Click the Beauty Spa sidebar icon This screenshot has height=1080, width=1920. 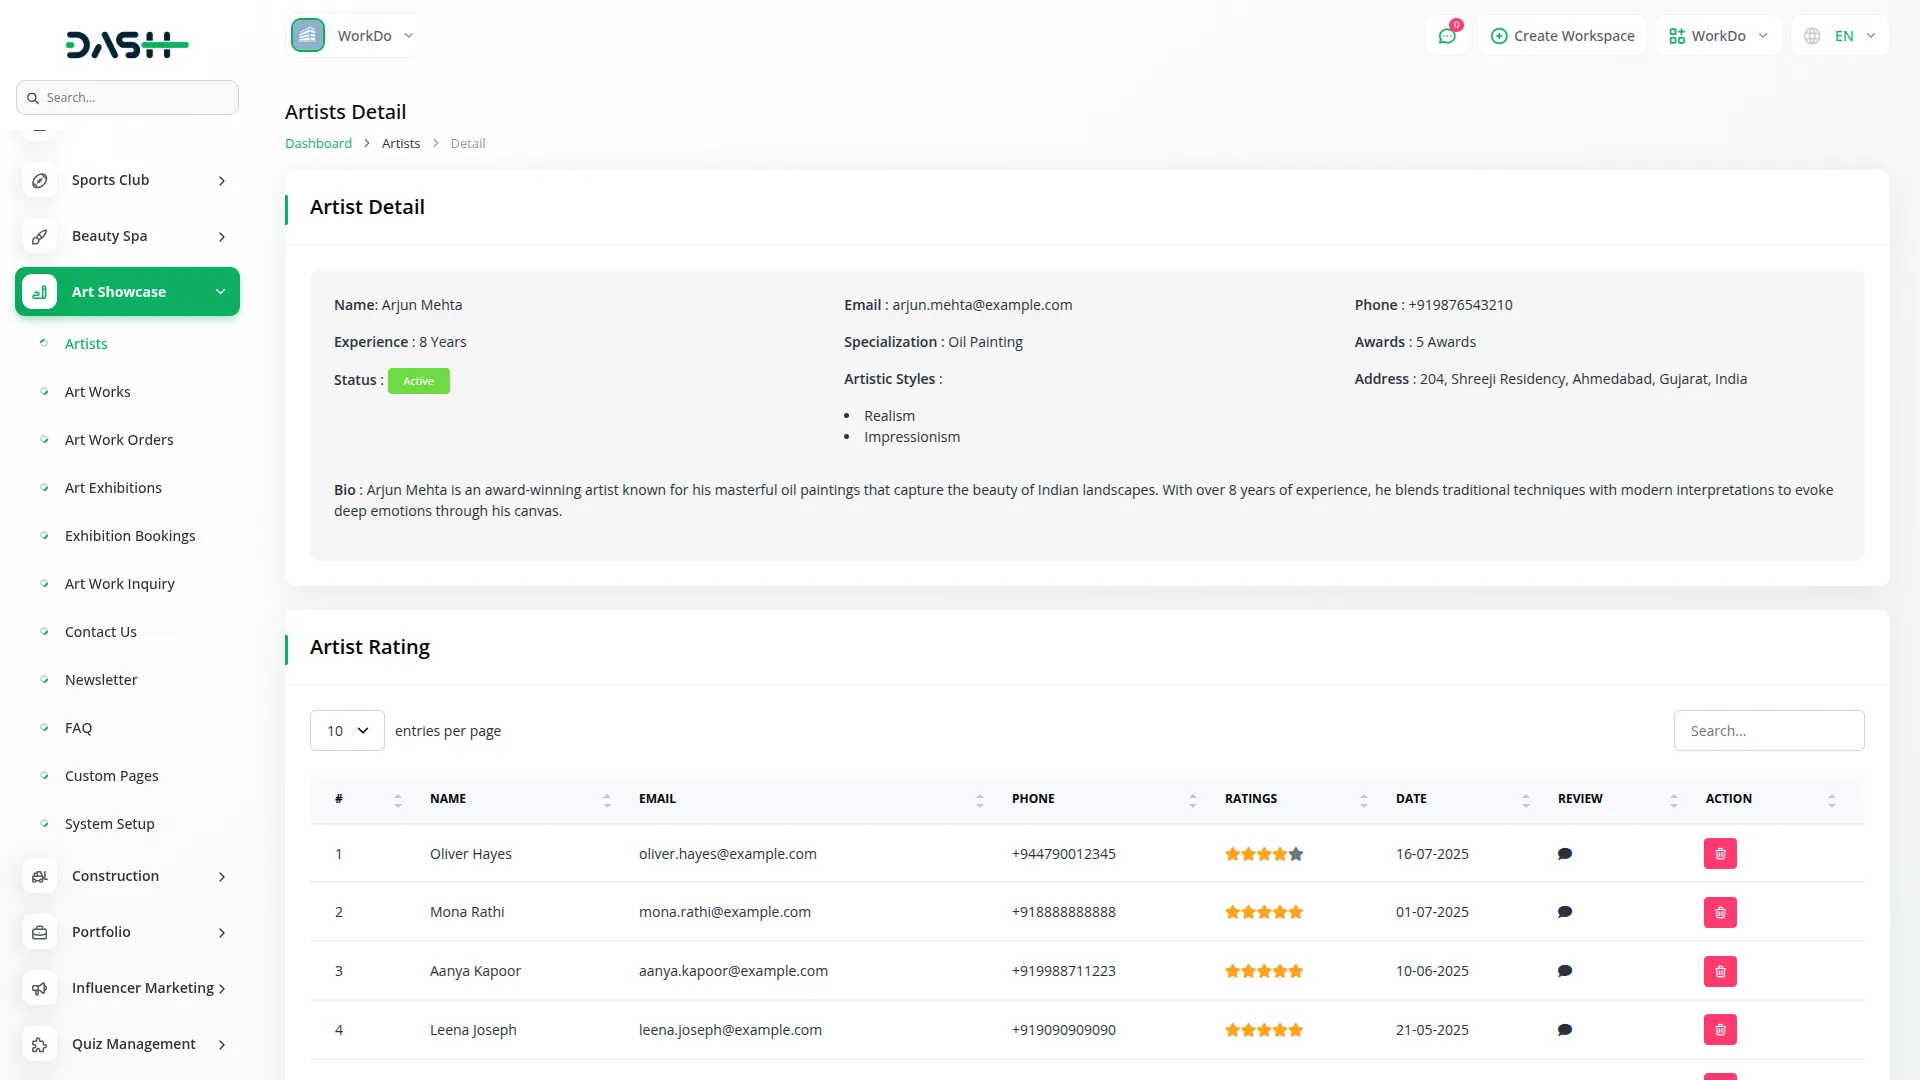click(x=39, y=237)
